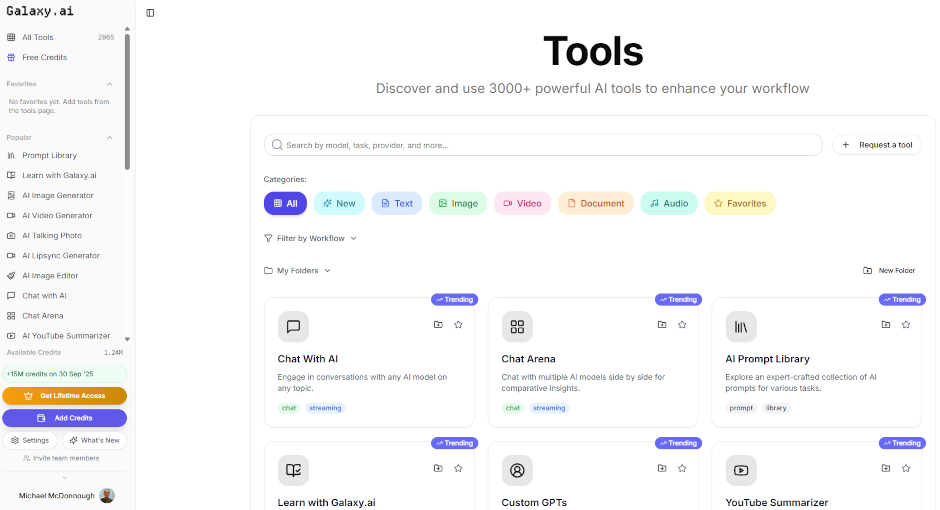Expand My Folders dropdown

(297, 271)
